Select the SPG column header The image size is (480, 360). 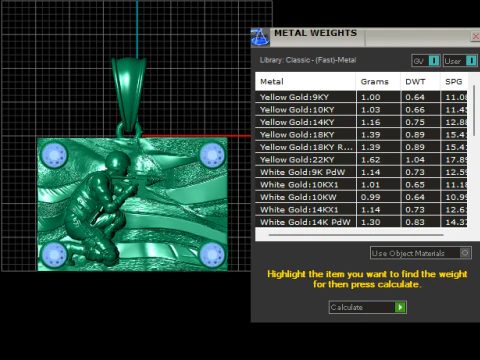(x=454, y=81)
